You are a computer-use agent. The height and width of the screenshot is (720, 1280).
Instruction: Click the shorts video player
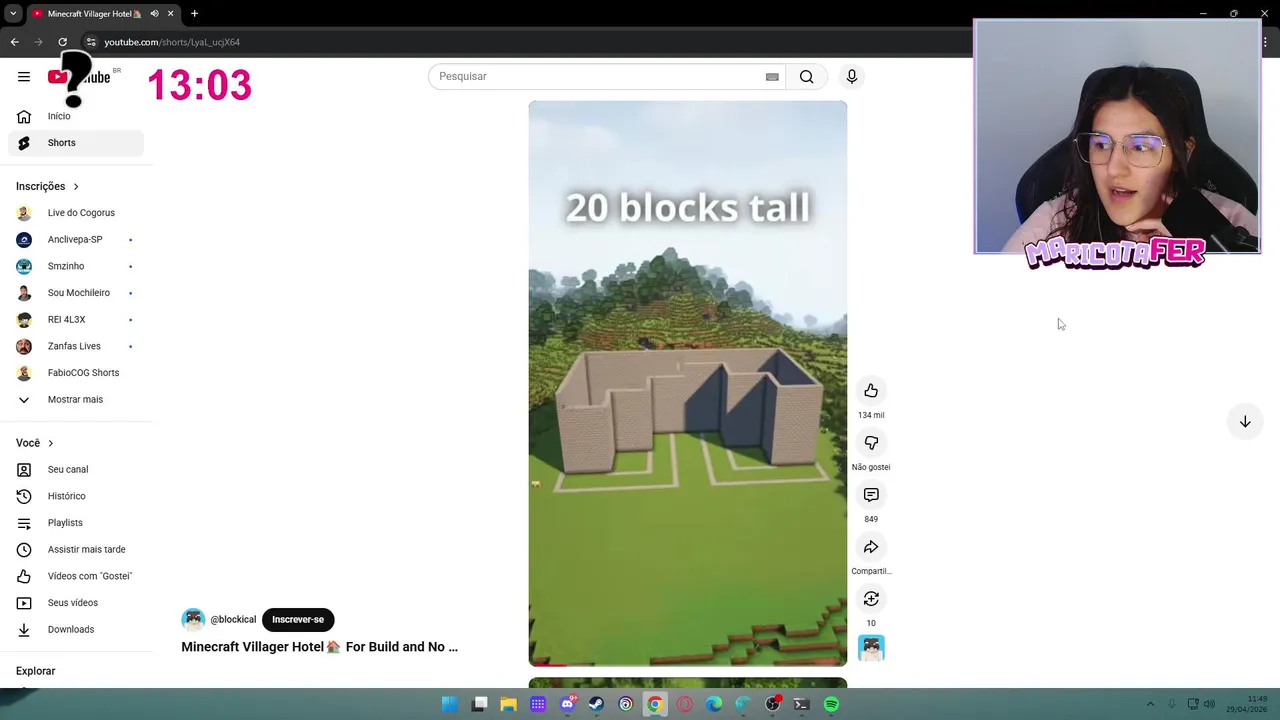tap(688, 383)
